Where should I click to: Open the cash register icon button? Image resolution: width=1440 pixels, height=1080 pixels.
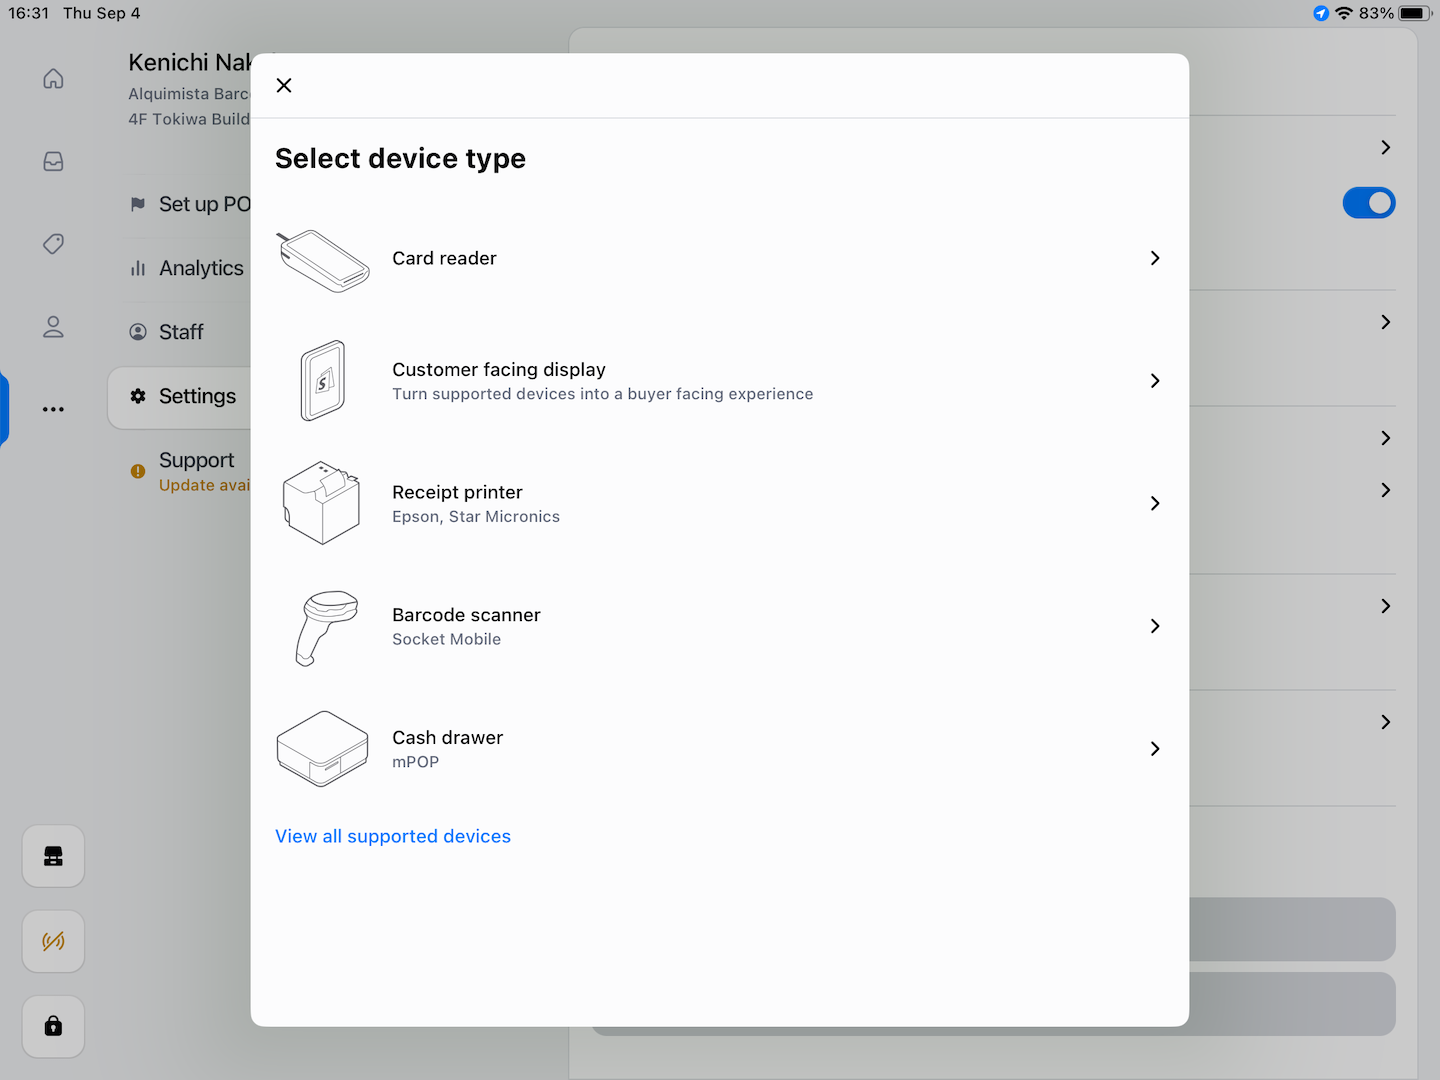54,856
